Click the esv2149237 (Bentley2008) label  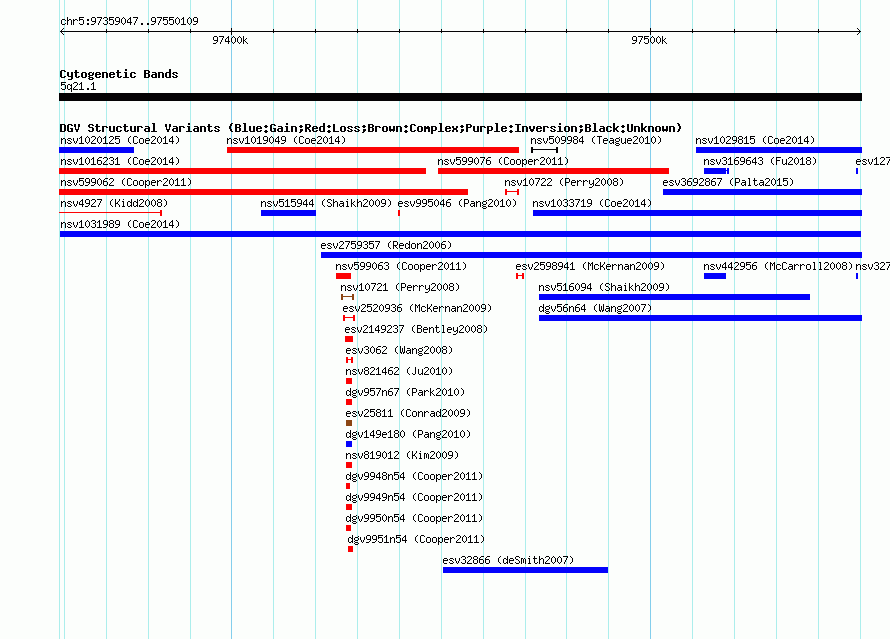coord(416,329)
